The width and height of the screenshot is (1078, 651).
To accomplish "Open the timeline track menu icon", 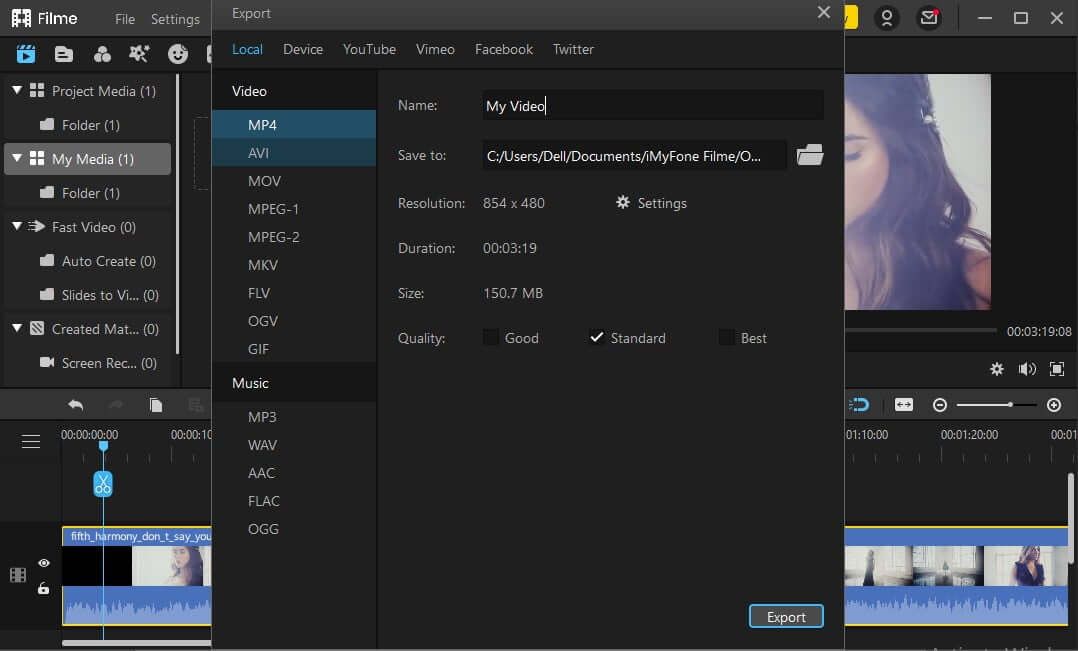I will tap(31, 441).
